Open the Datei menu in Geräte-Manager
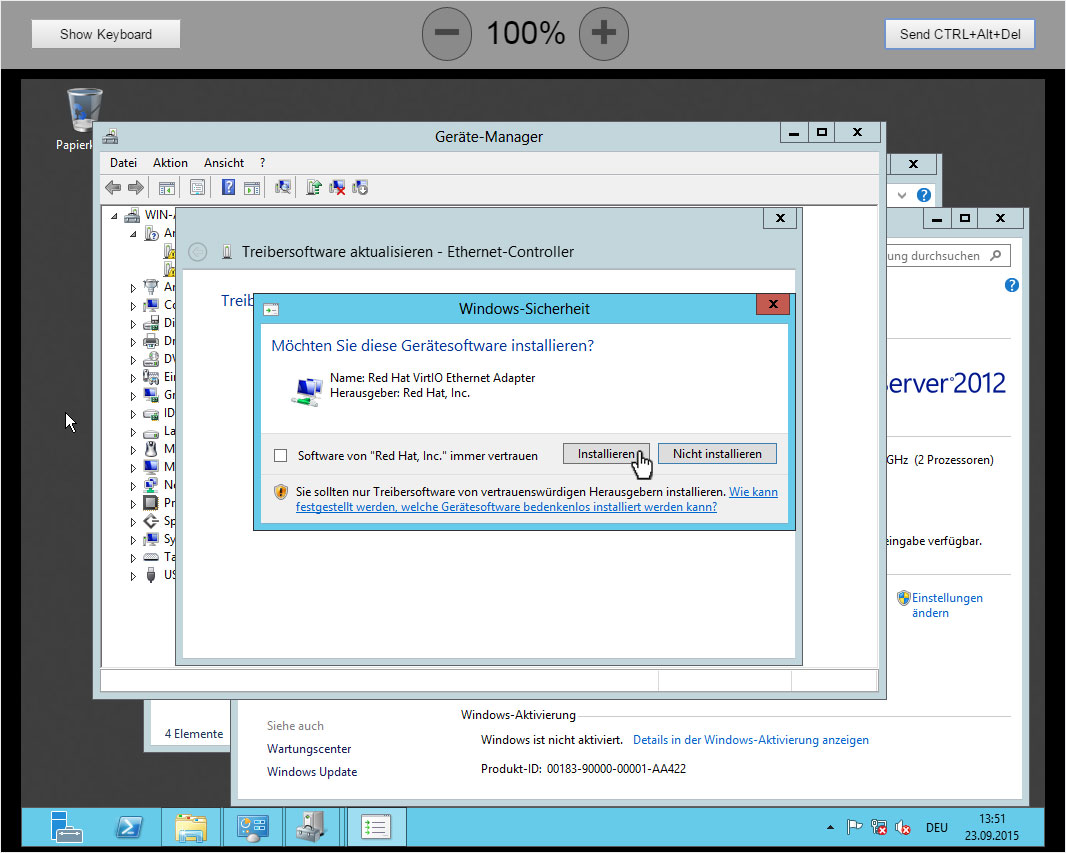1066x853 pixels. coord(123,162)
